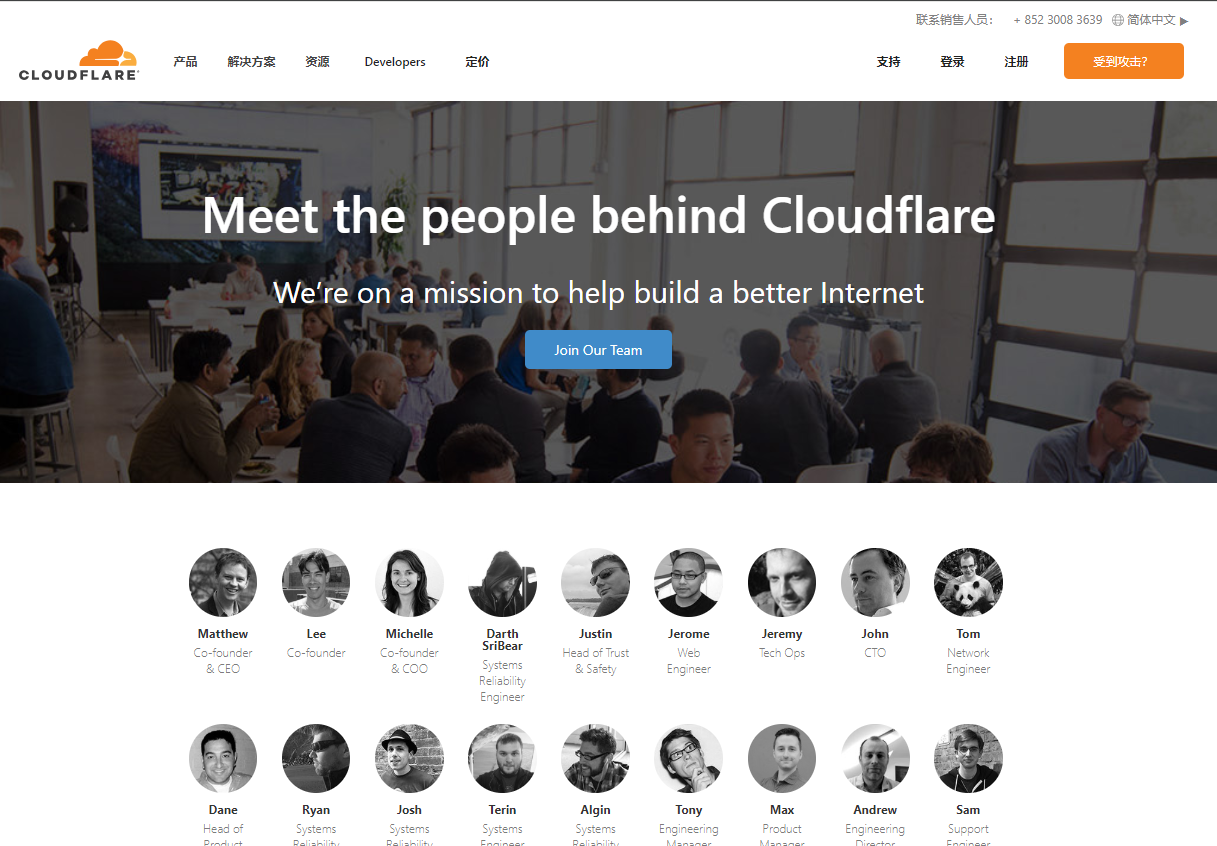Image resolution: width=1217 pixels, height=846 pixels.
Task: Click the Join Our Team button
Action: (598, 350)
